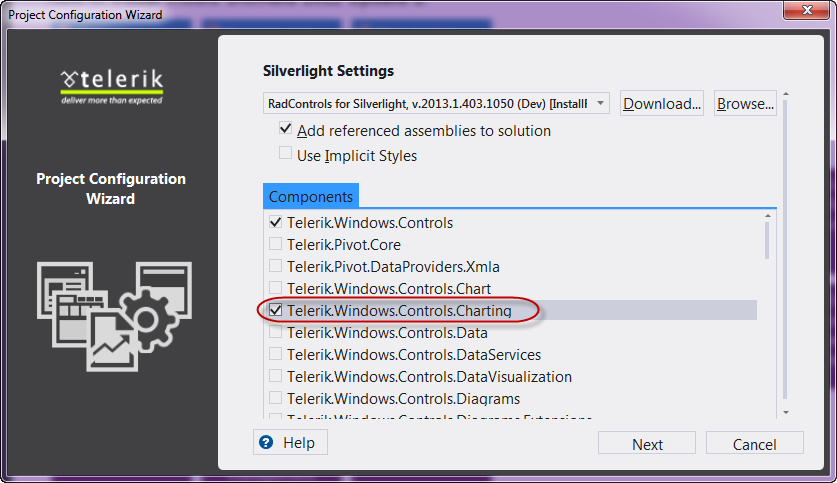Click the blue Help question mark icon
Image resolution: width=837 pixels, height=483 pixels.
click(x=266, y=442)
